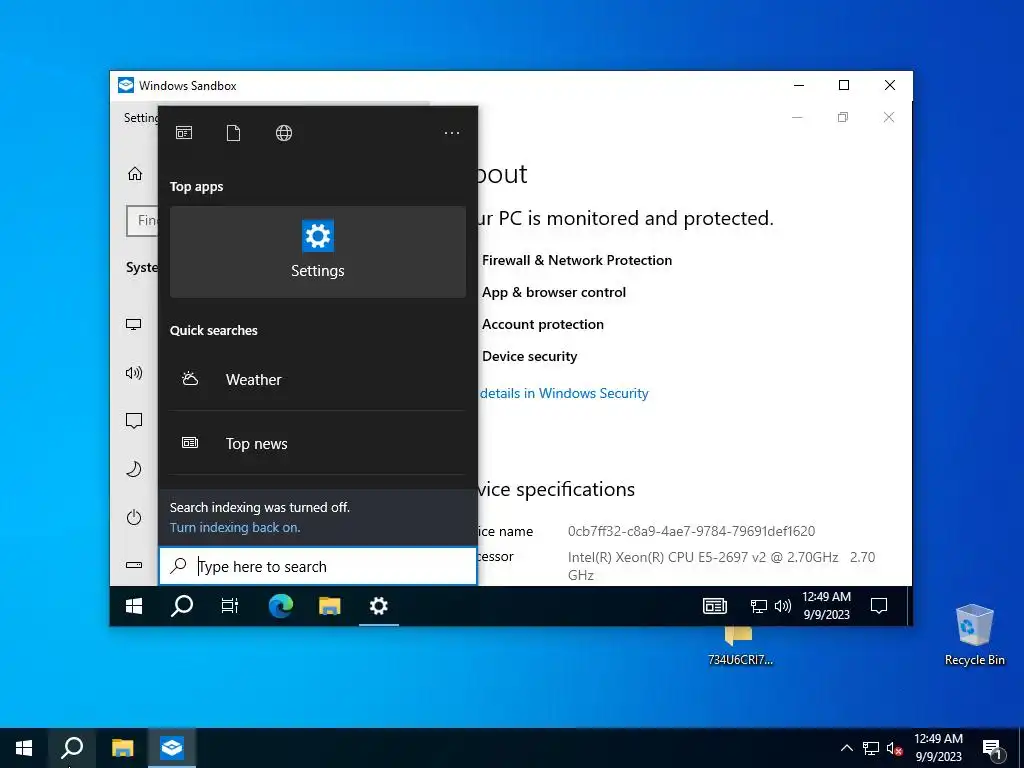Run the Top news quick search
Viewport: 1024px width, 768px height.
click(x=318, y=443)
